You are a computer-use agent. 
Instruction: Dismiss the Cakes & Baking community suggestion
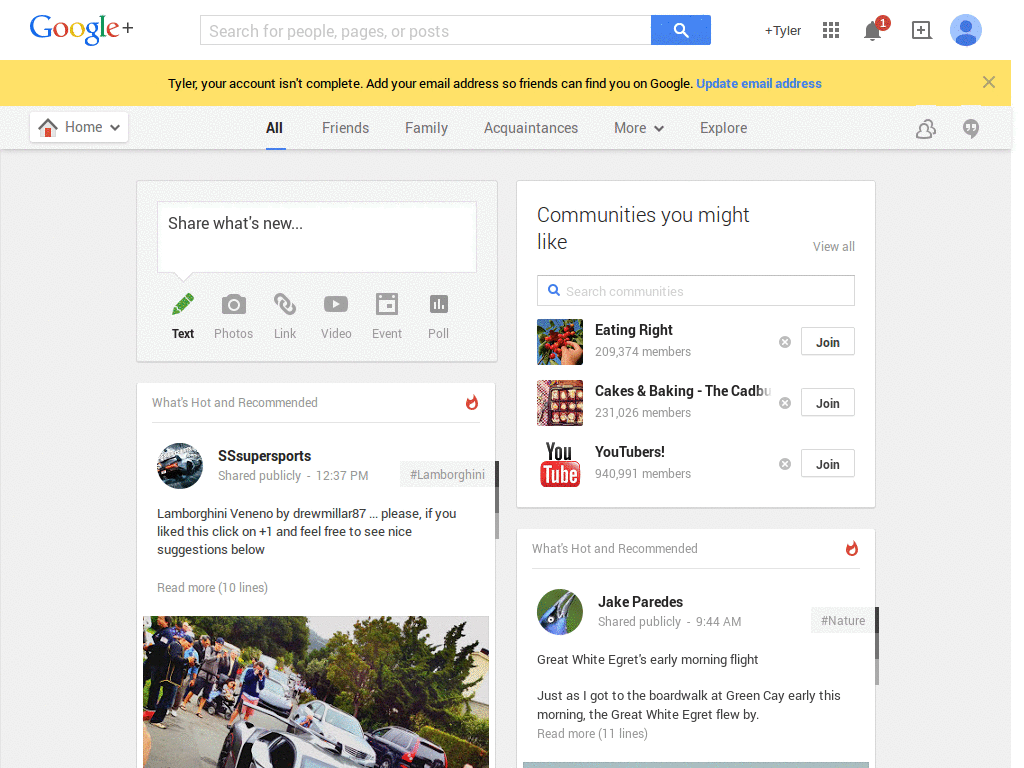(785, 403)
